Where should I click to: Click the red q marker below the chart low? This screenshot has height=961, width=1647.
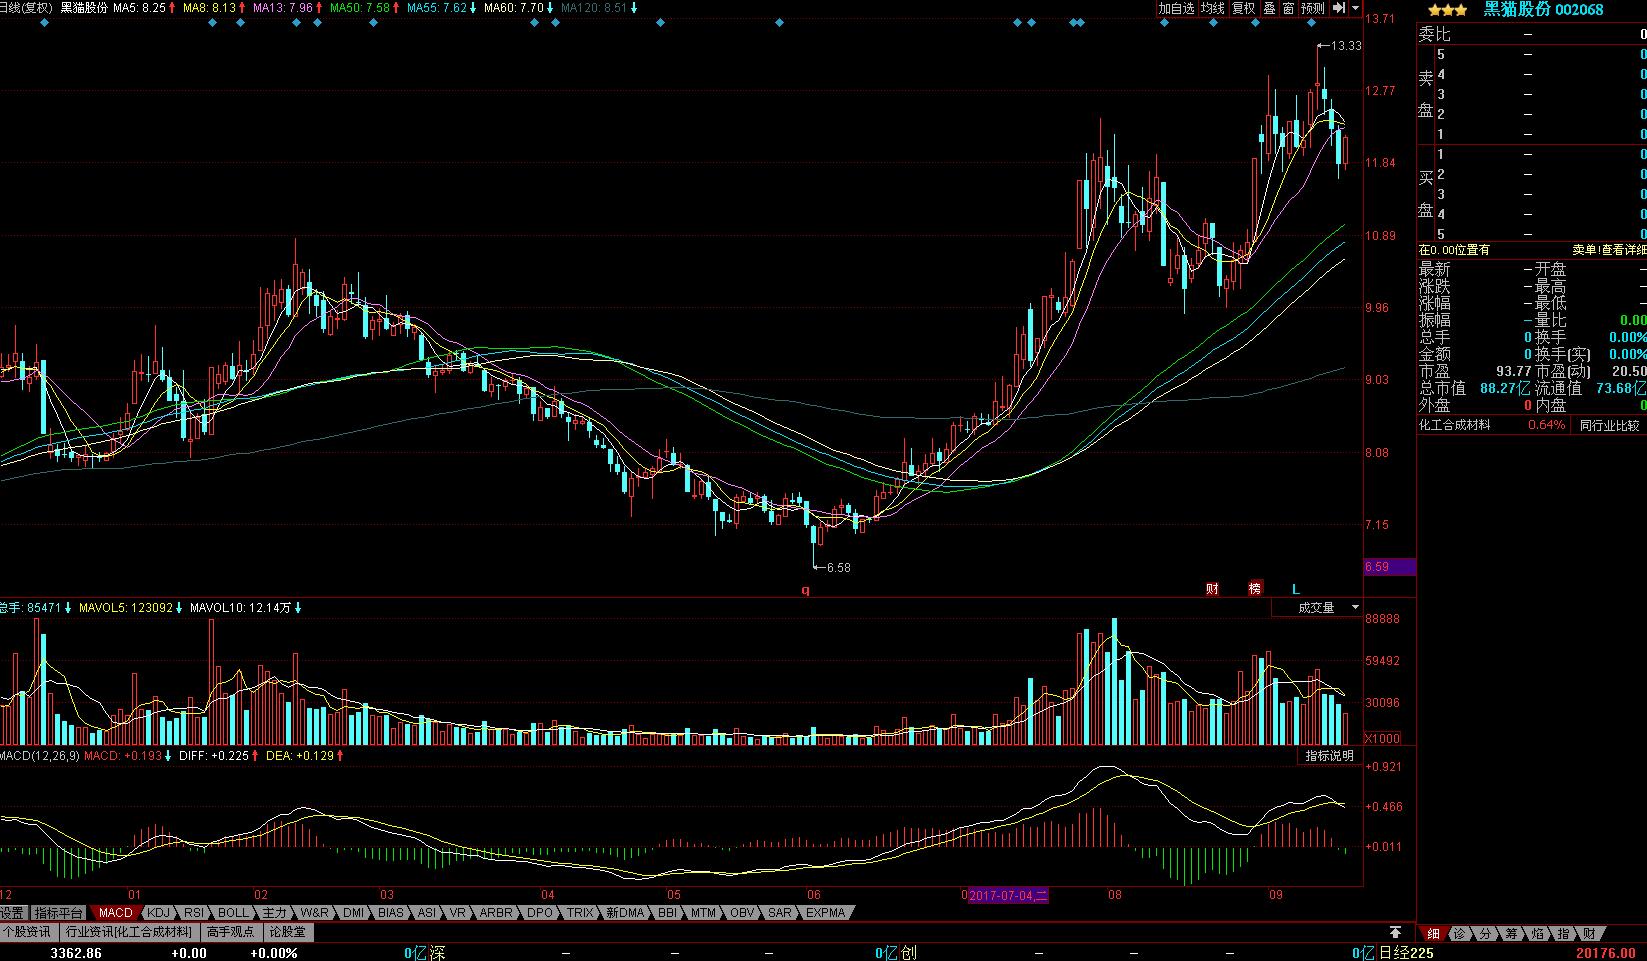(x=805, y=590)
